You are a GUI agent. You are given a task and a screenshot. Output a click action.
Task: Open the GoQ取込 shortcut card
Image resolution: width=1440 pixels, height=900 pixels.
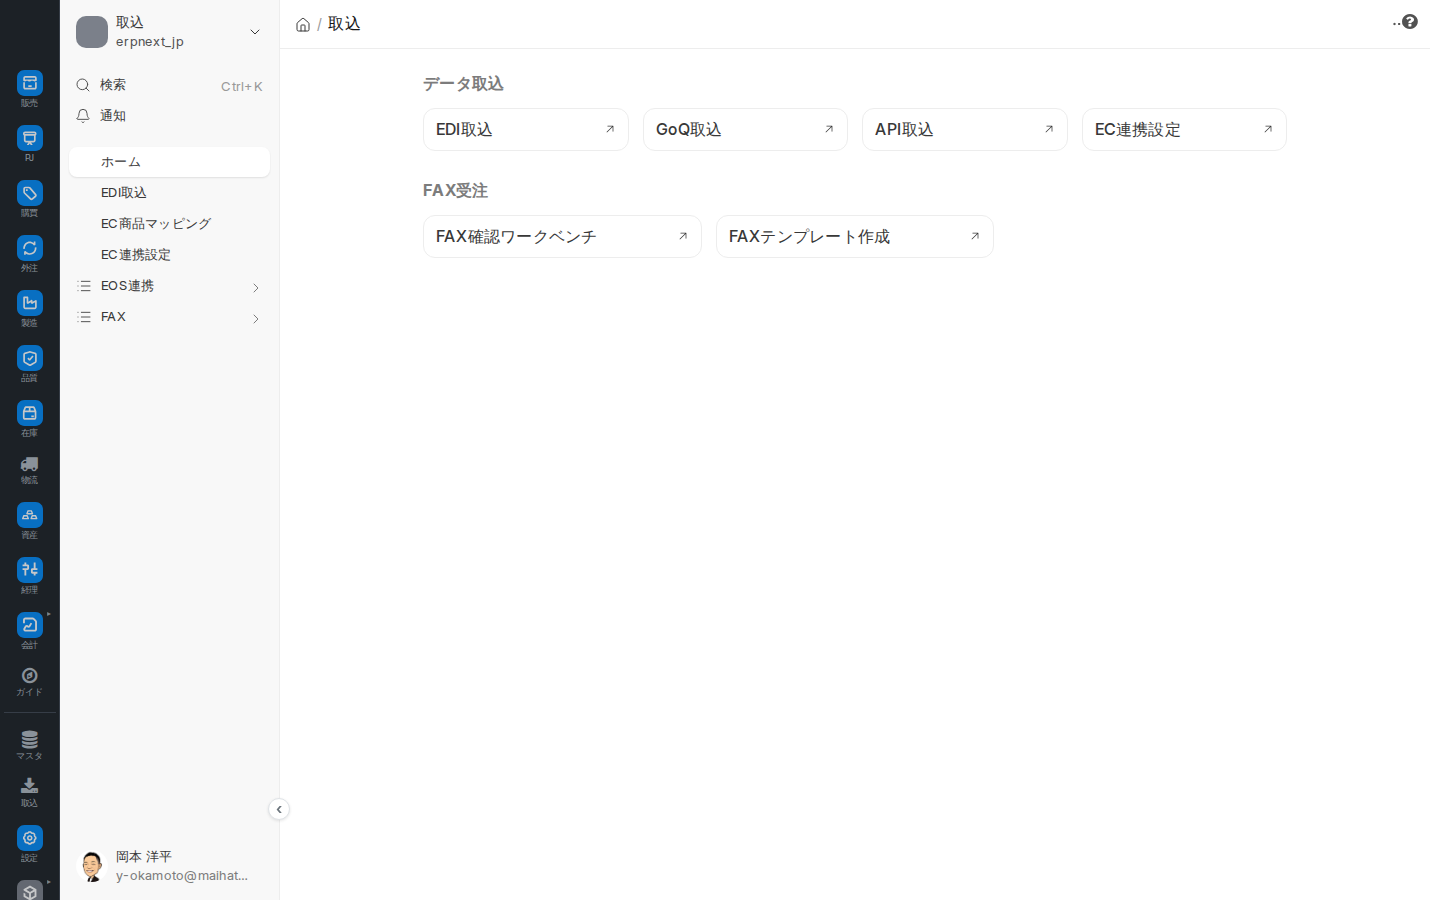tap(745, 129)
